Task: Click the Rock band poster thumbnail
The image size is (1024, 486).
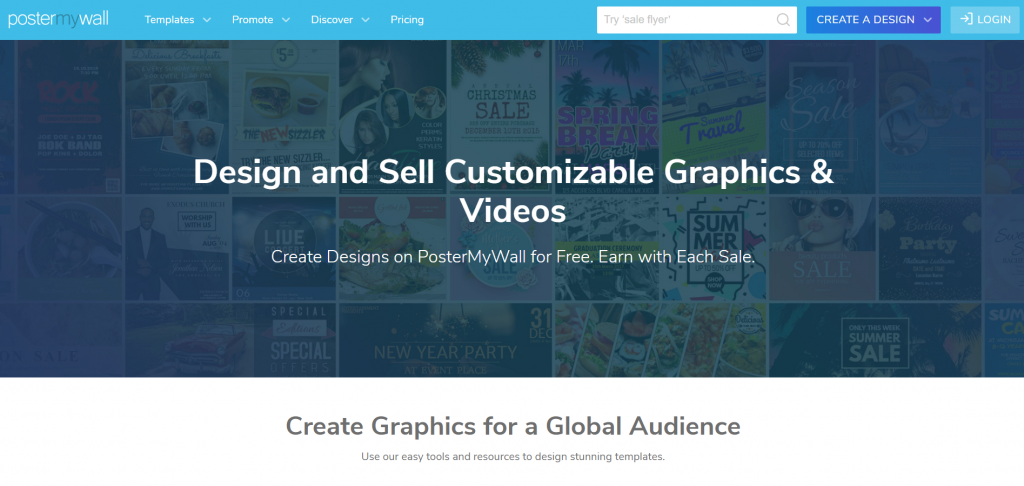Action: [69, 118]
